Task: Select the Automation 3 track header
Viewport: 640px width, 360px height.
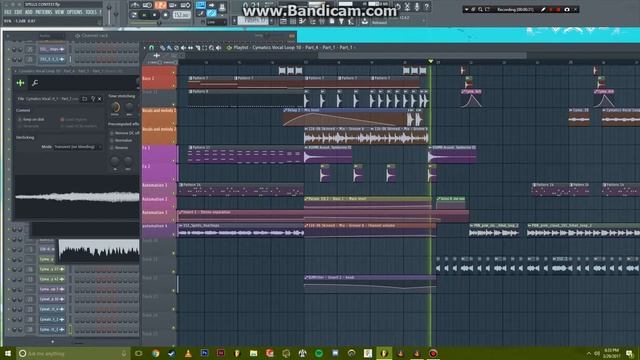Action: pyautogui.click(x=159, y=216)
